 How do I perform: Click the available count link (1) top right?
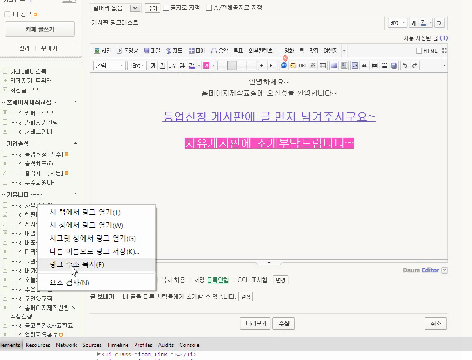coord(444,38)
